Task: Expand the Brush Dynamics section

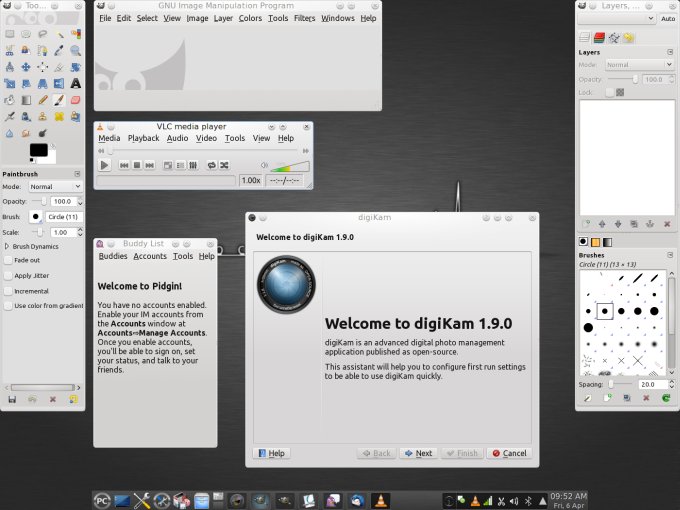Action: click(8, 245)
